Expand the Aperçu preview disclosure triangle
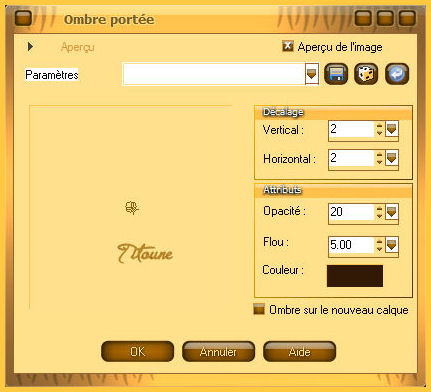 click(30, 46)
